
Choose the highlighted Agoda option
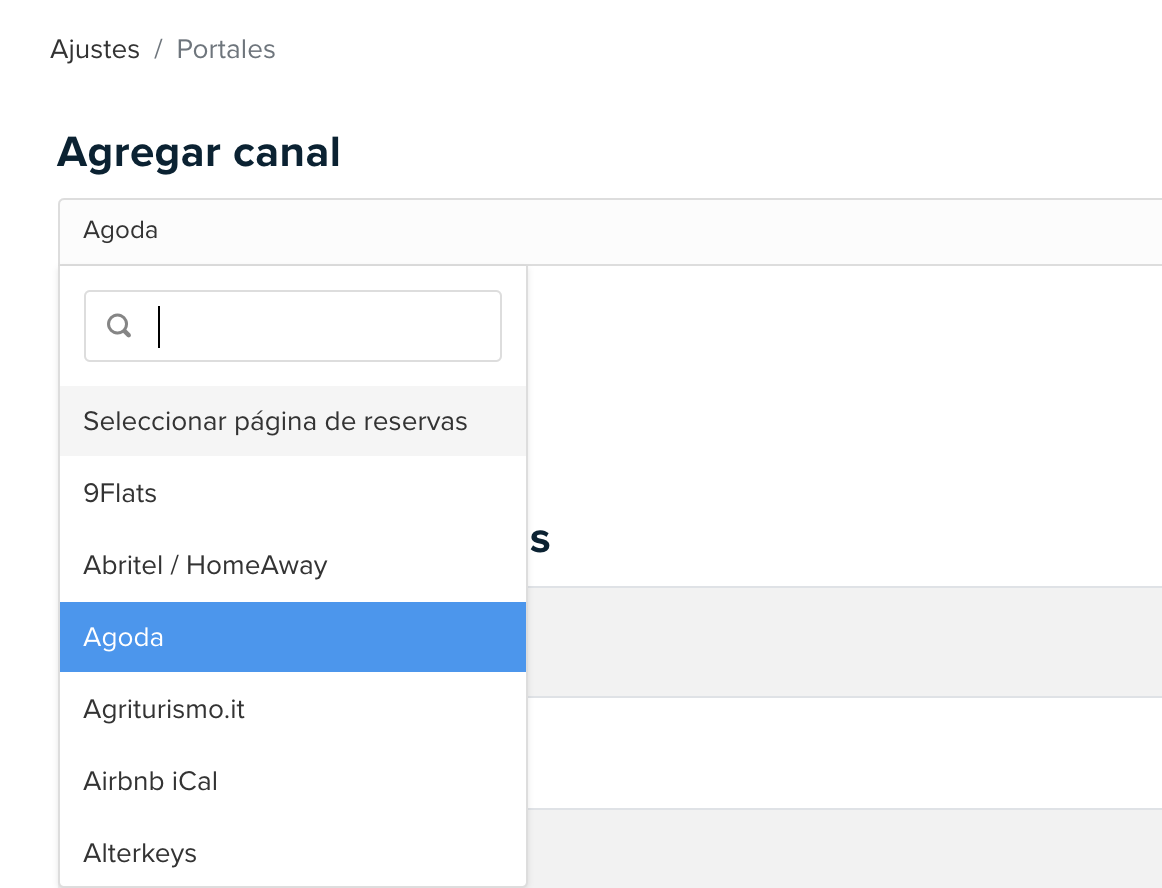(293, 637)
